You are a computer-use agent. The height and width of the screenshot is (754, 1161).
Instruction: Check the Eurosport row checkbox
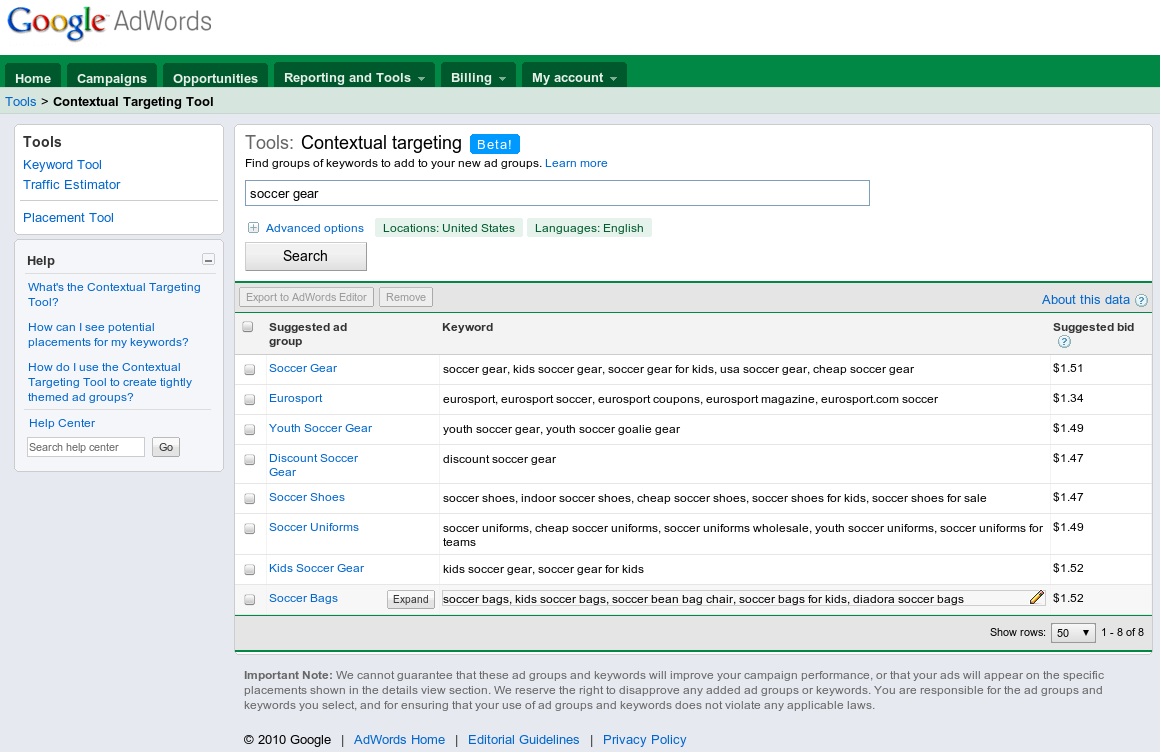250,399
